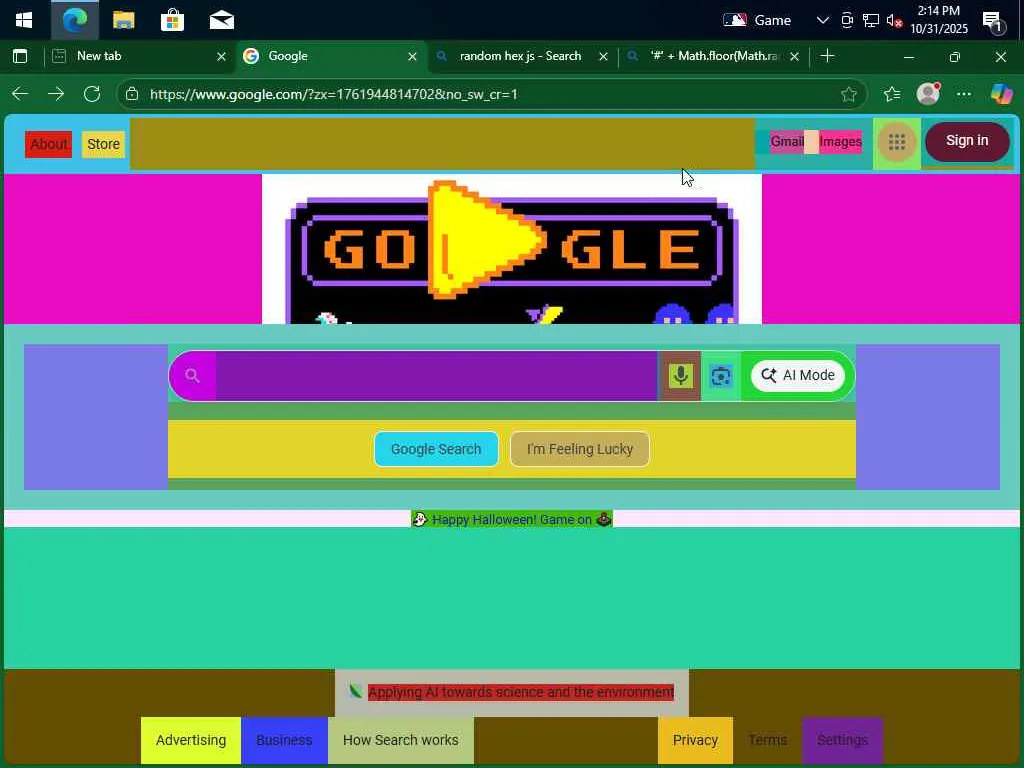The width and height of the screenshot is (1024, 768).
Task: Go forward in browser history
Action: (56, 94)
